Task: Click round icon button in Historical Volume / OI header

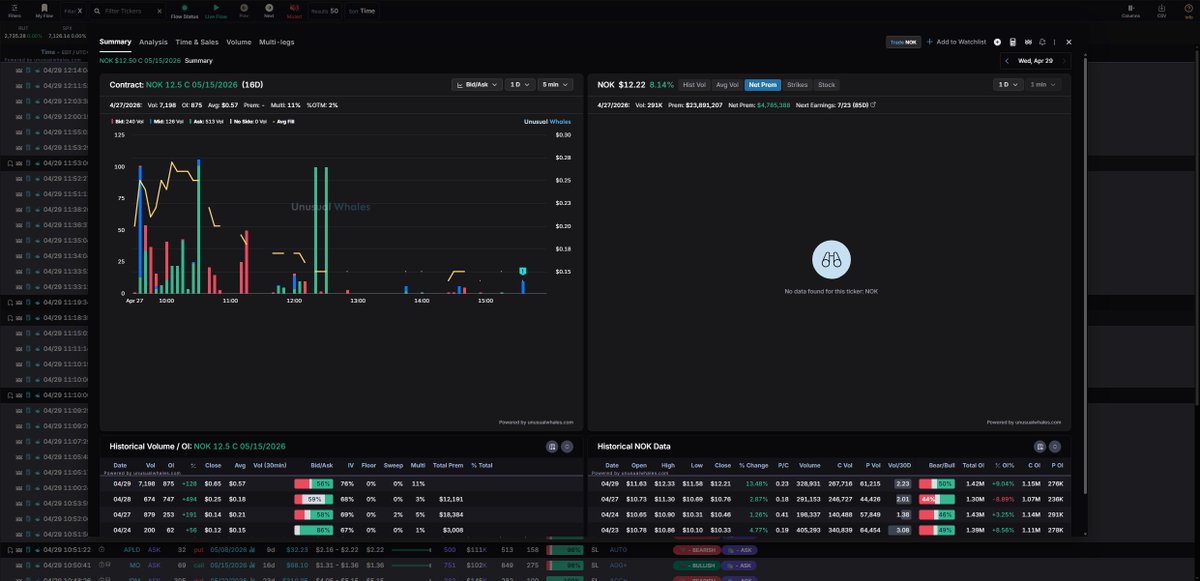Action: [x=567, y=446]
